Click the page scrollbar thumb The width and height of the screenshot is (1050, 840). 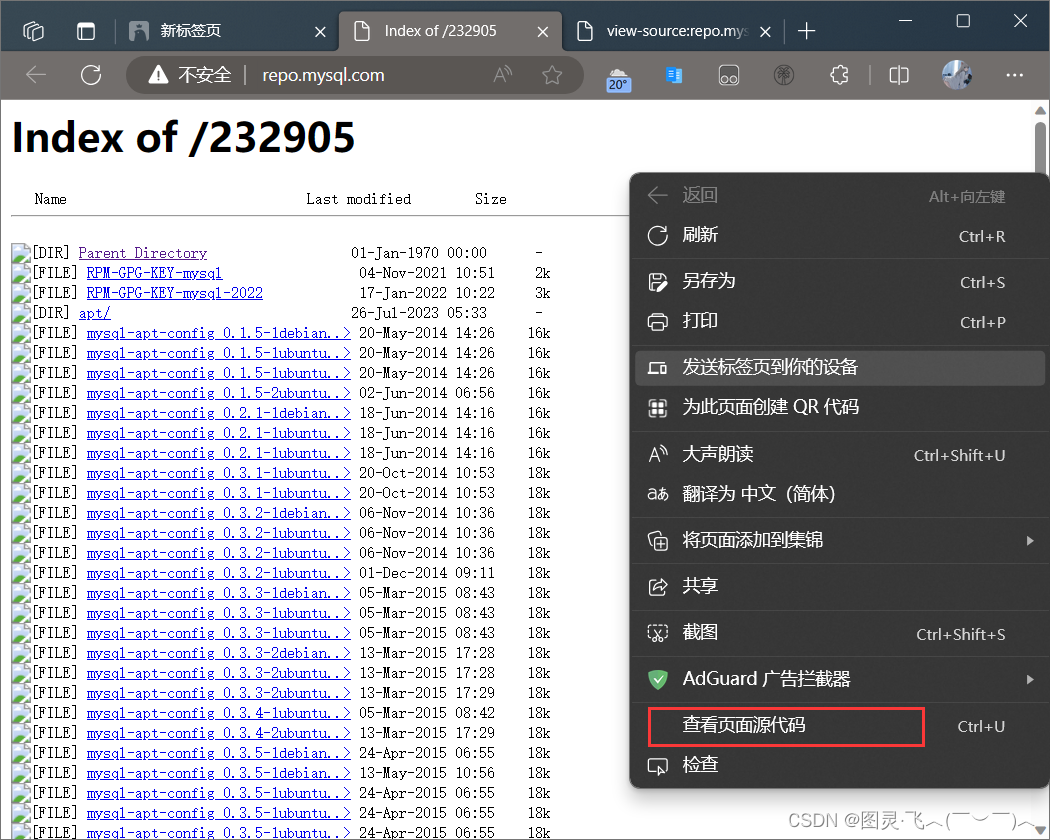(x=1040, y=147)
